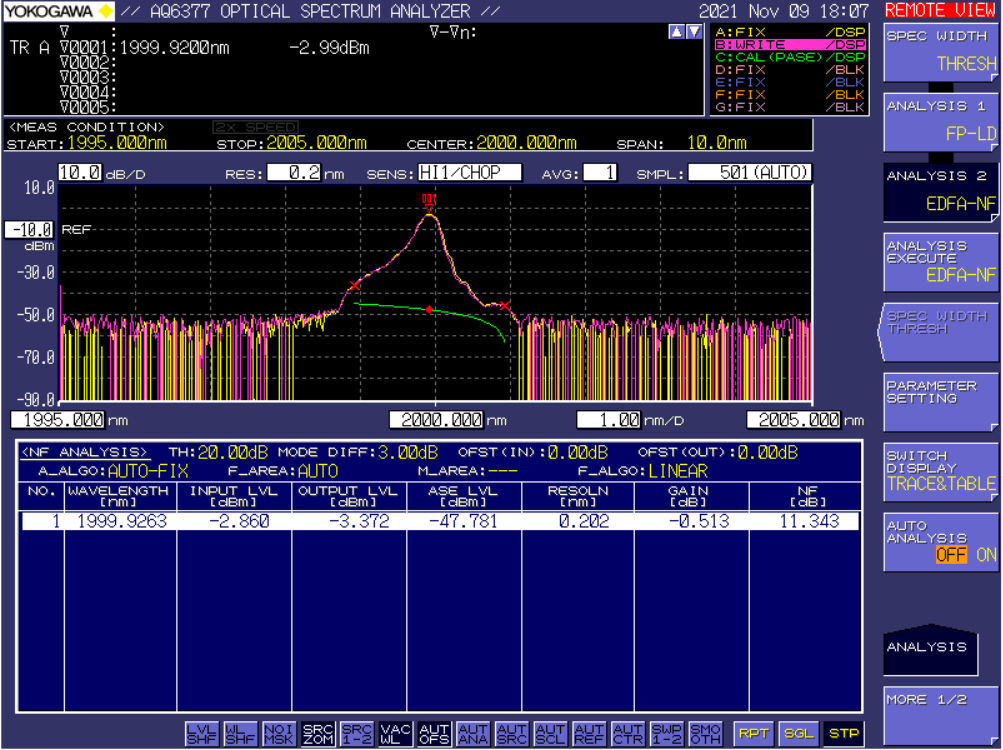Viewport: 1003px width, 750px height.
Task: Click the SMO OTH status icon
Action: (x=706, y=734)
